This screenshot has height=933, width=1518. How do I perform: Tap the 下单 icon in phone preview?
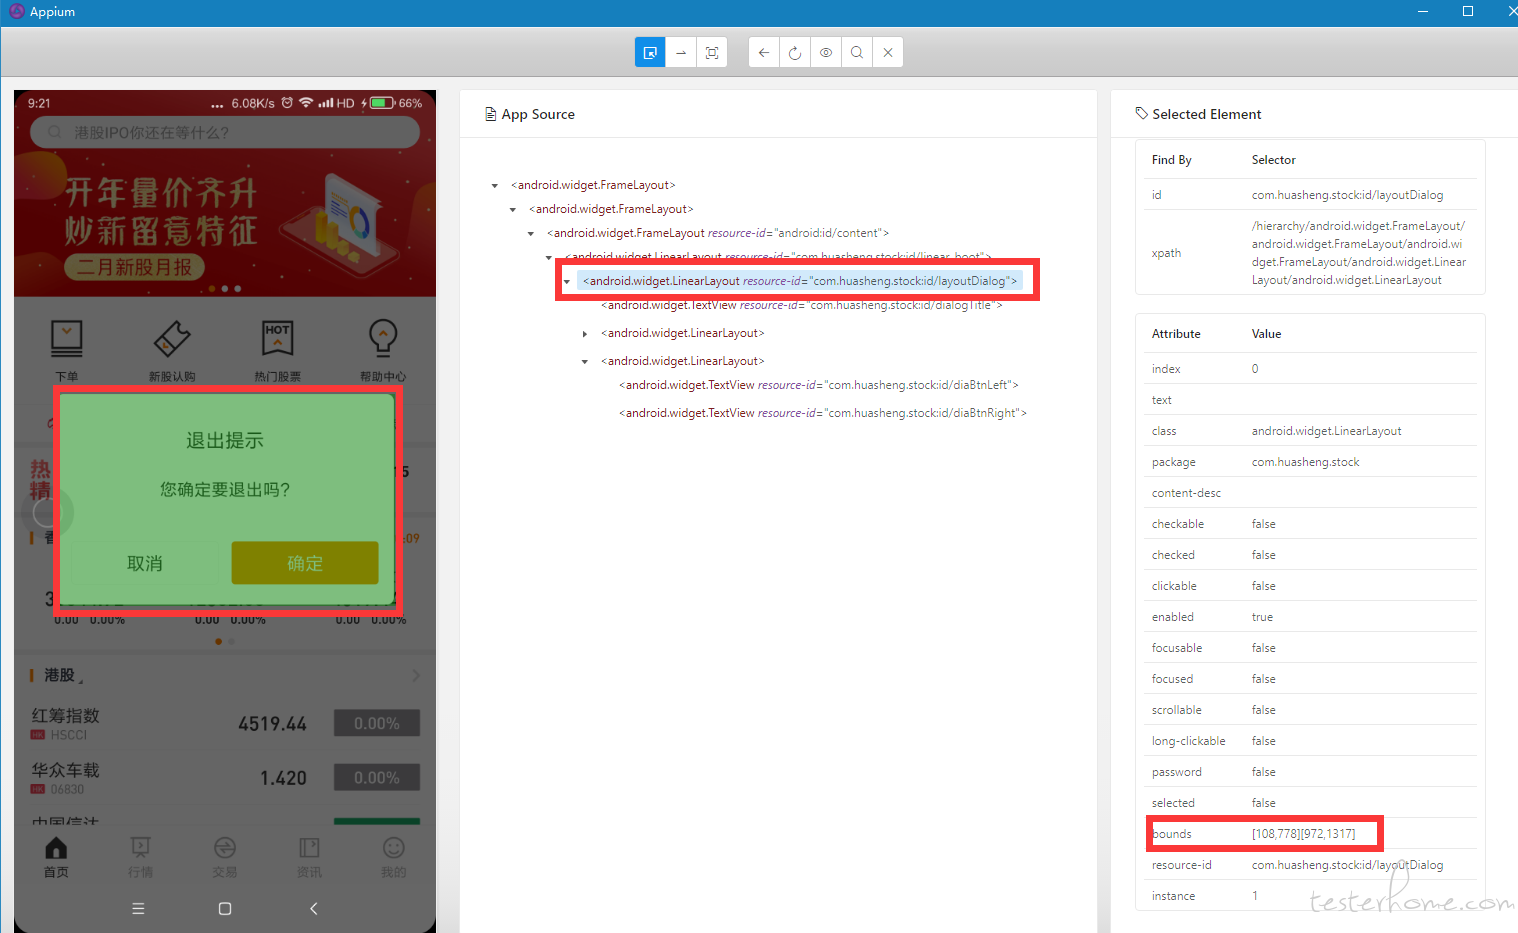click(x=67, y=339)
